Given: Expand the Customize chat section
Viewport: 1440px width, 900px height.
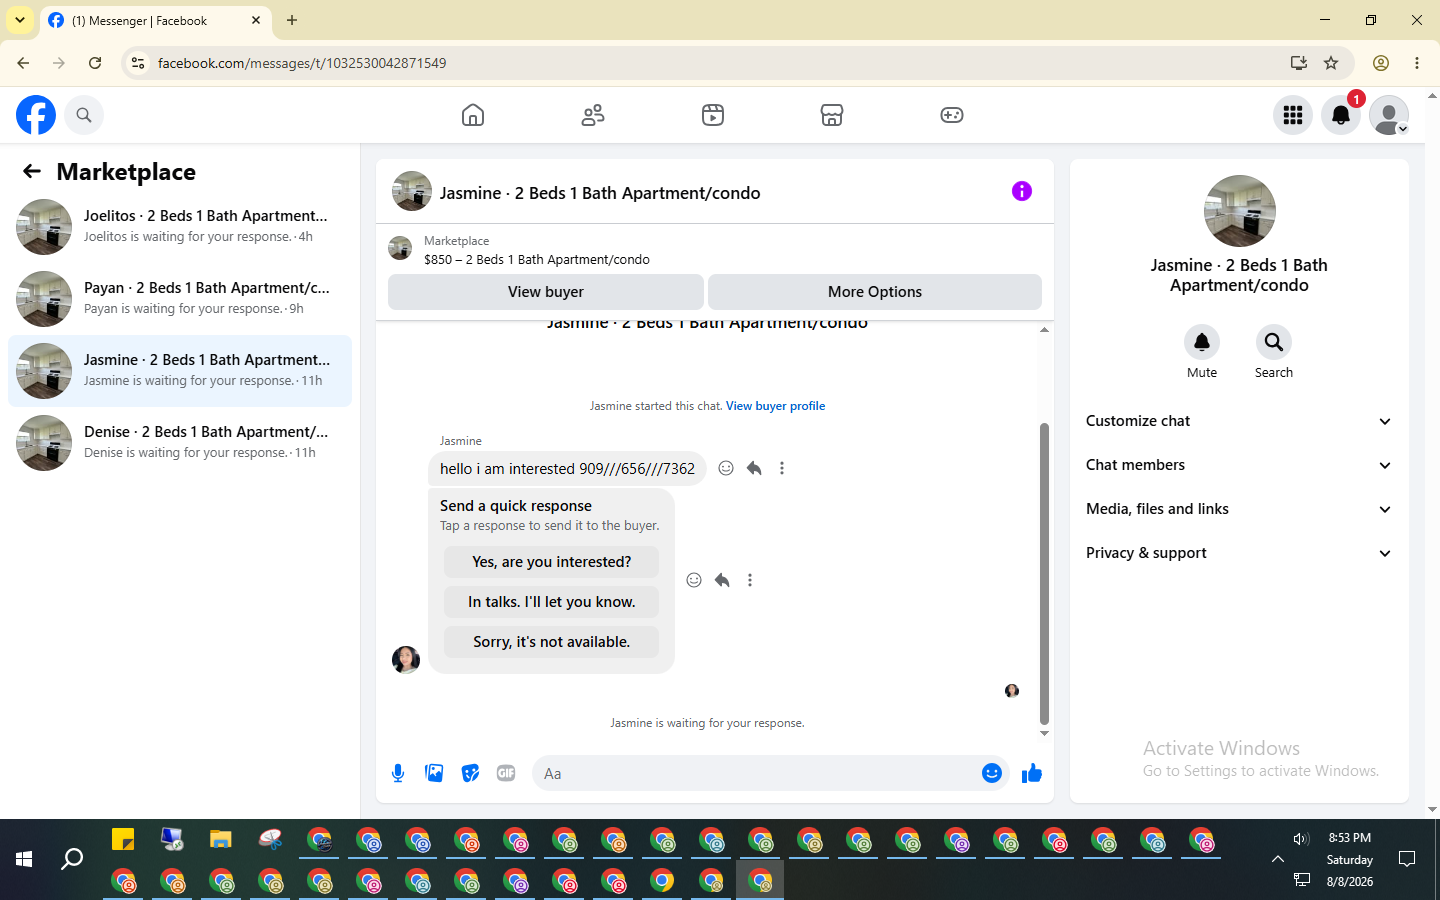Looking at the screenshot, I should click(x=1239, y=421).
